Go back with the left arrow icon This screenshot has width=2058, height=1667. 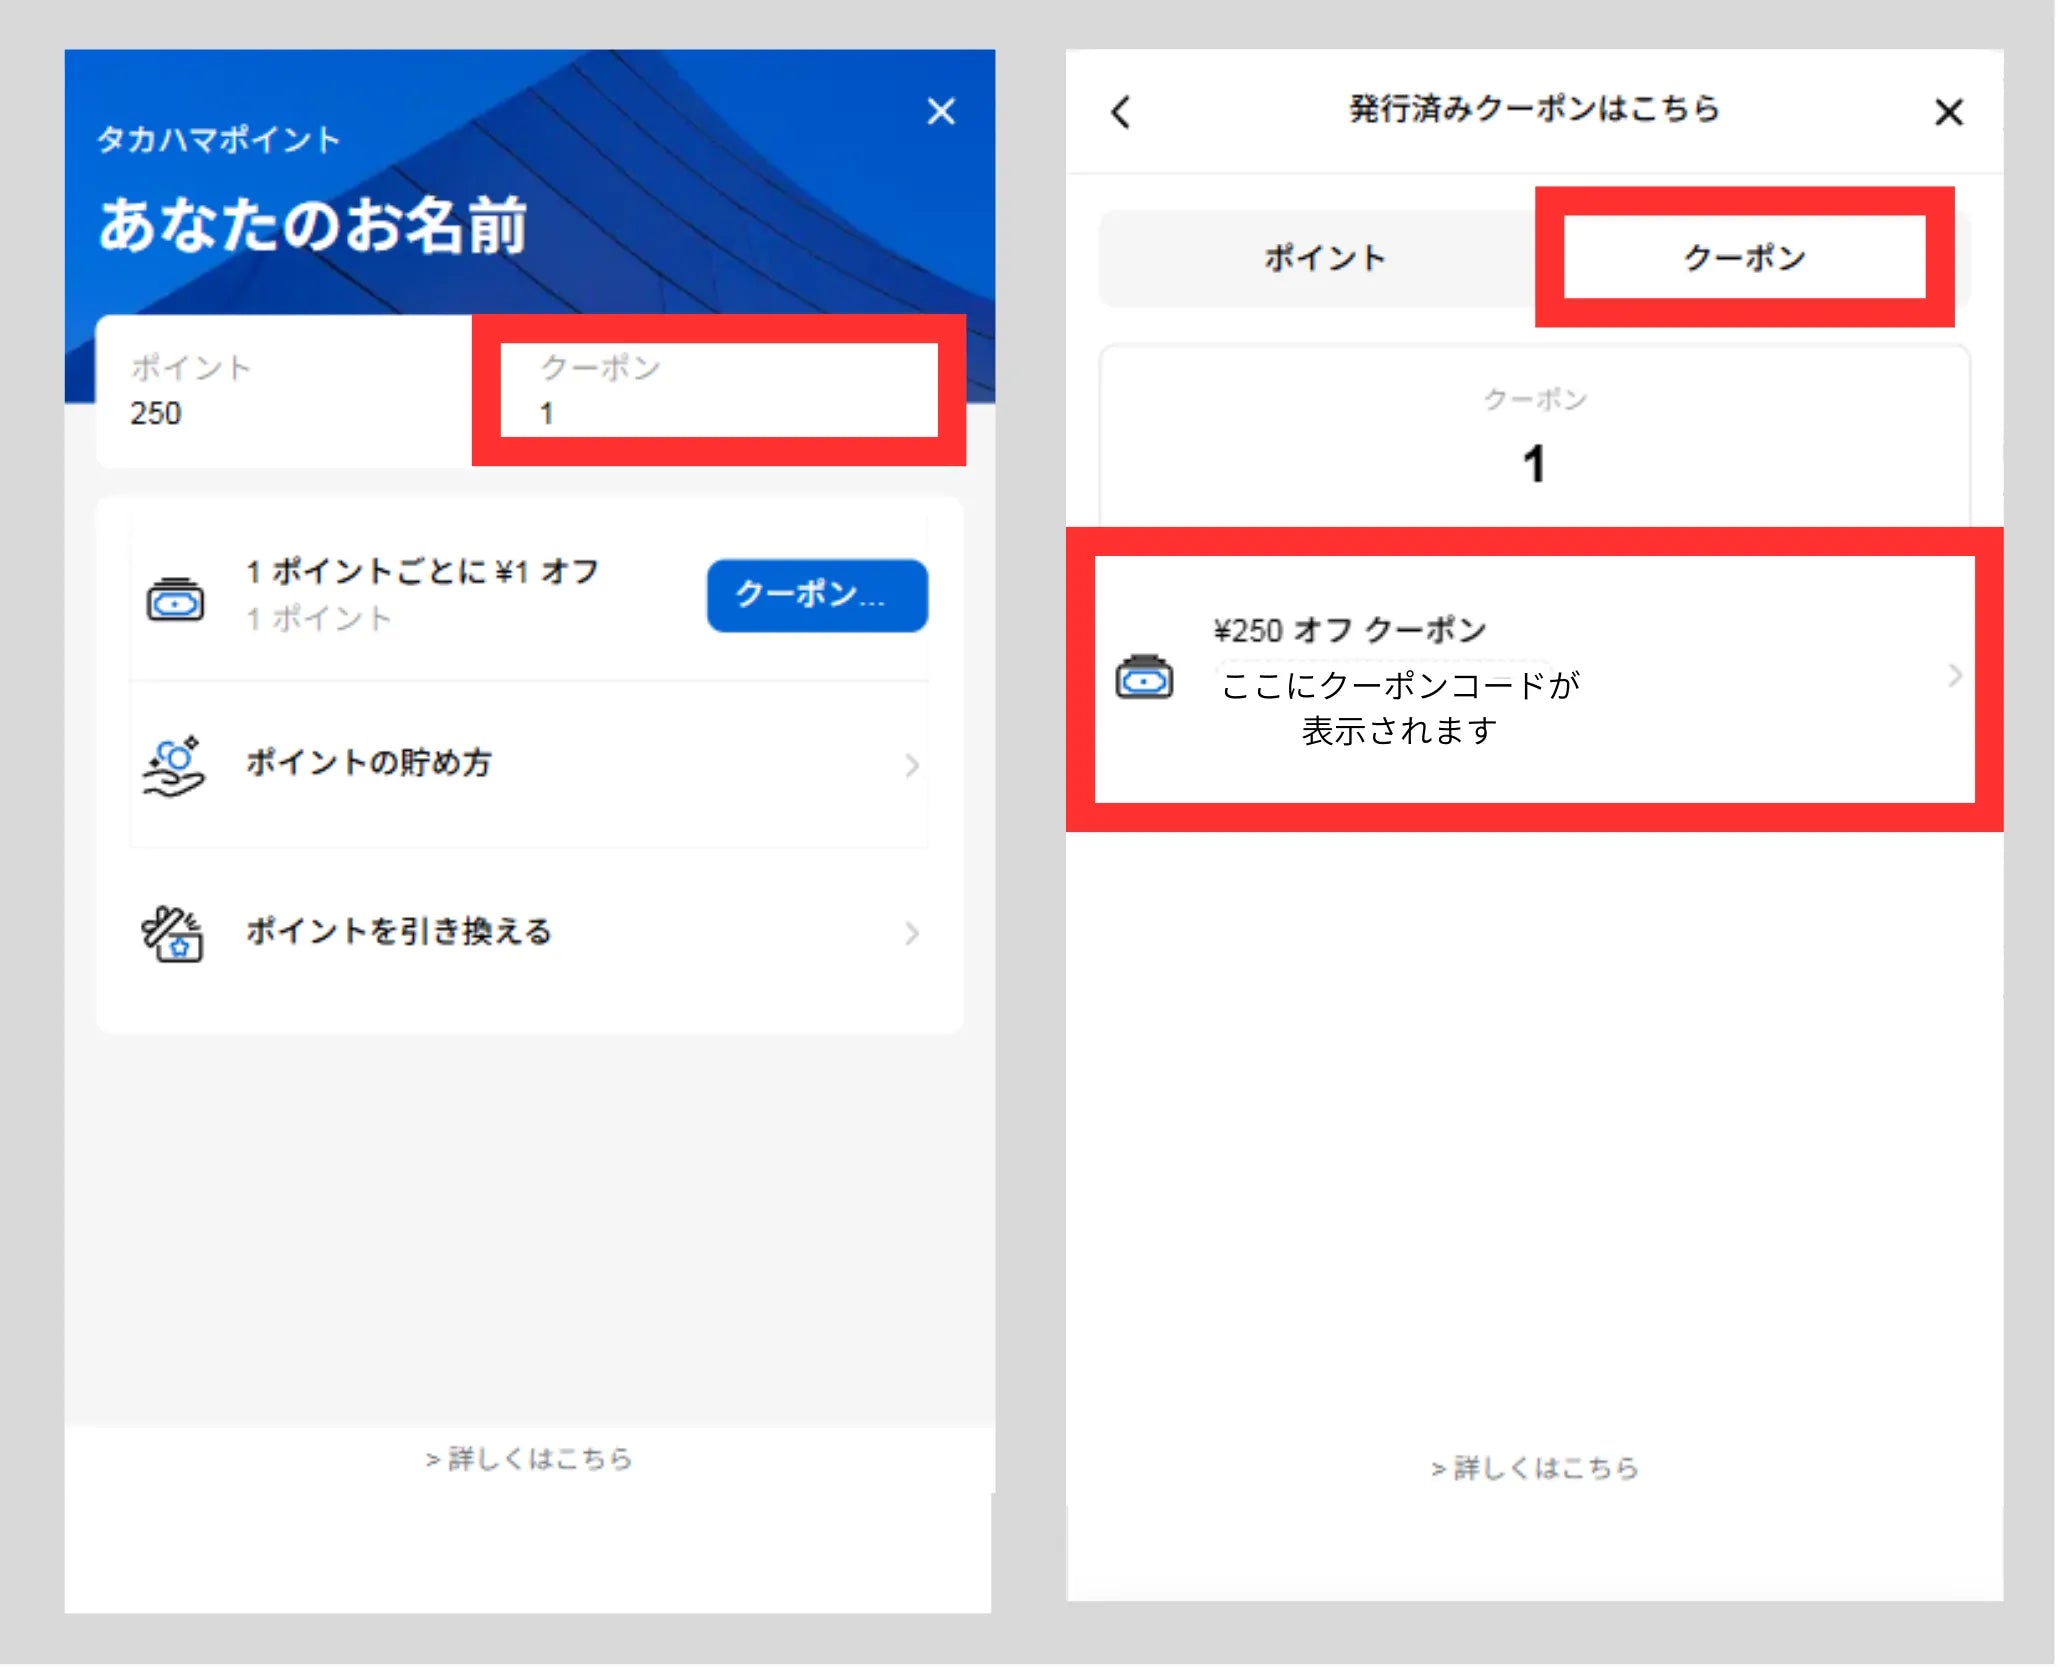1121,112
